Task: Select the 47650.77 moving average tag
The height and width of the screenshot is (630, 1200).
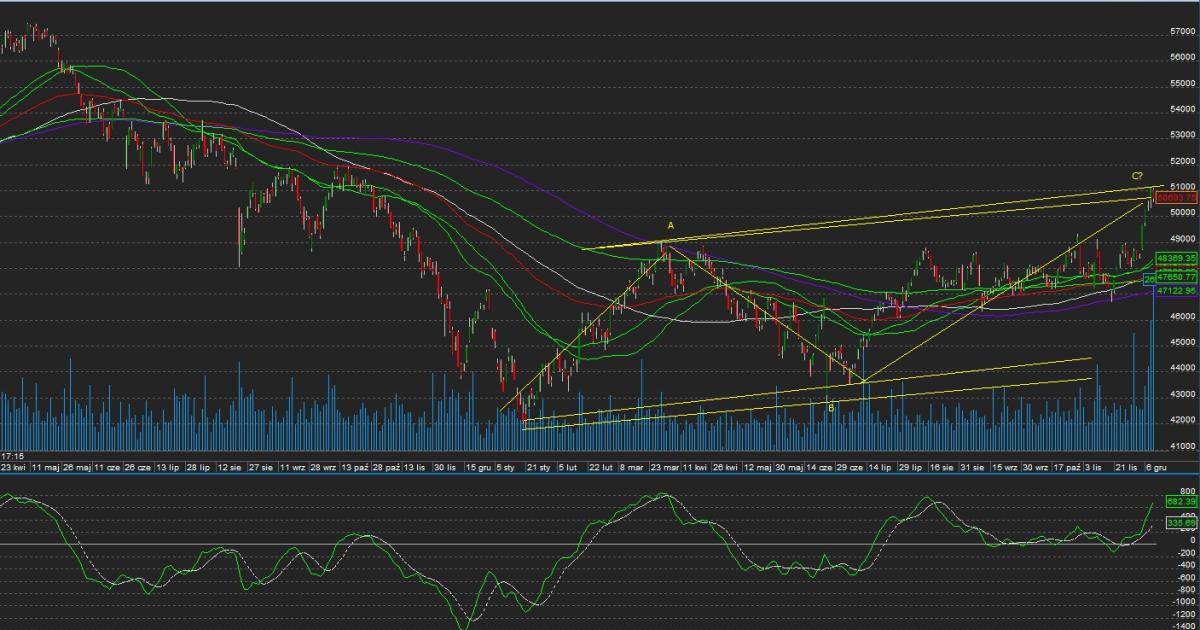Action: pyautogui.click(x=1176, y=277)
